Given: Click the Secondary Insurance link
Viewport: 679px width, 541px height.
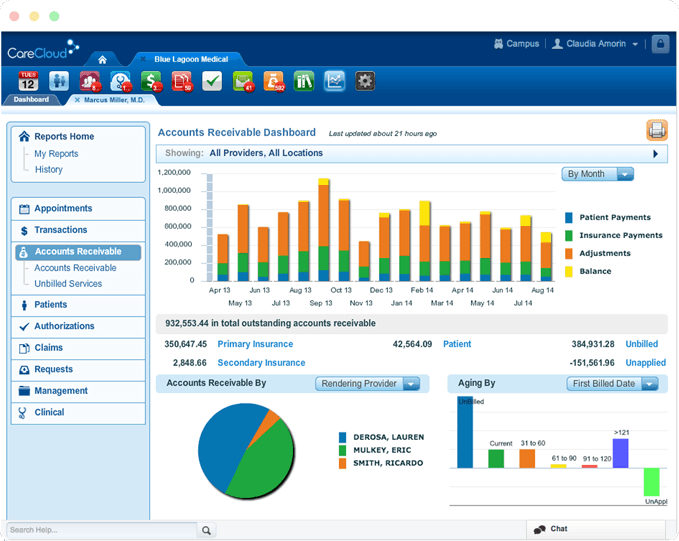Looking at the screenshot, I should click(x=261, y=363).
